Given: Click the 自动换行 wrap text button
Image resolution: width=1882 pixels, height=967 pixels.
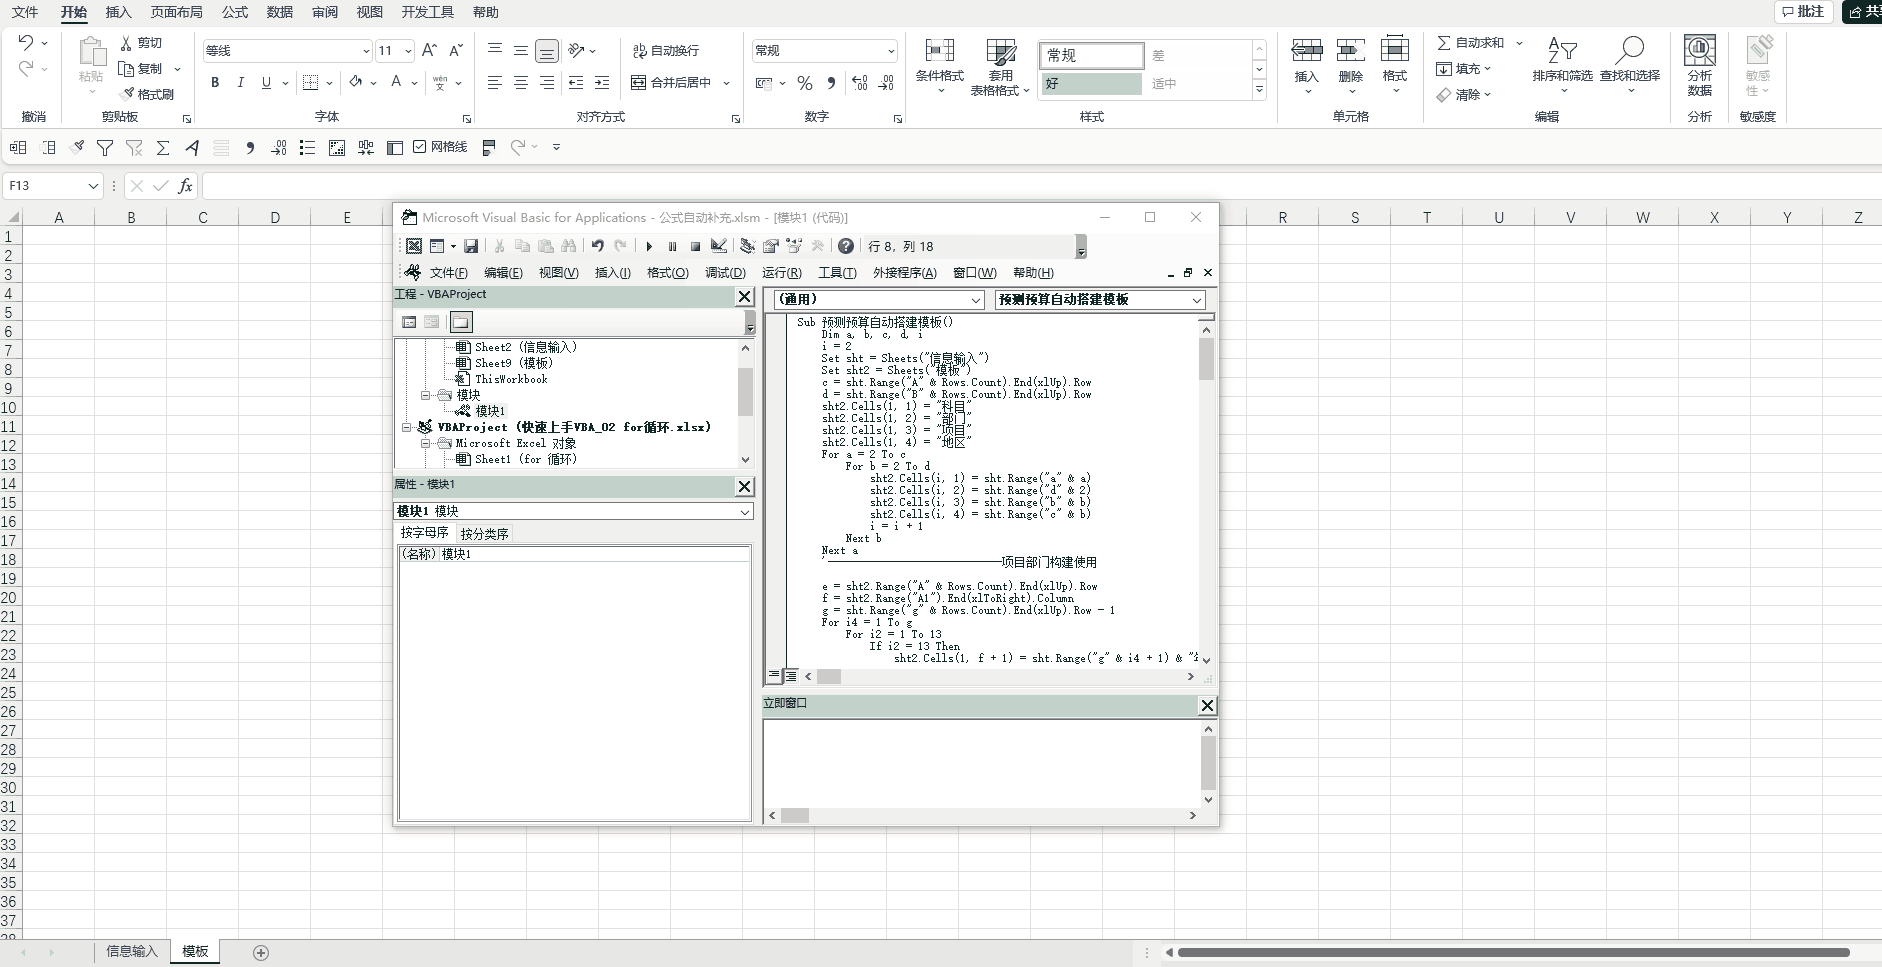Looking at the screenshot, I should (666, 51).
